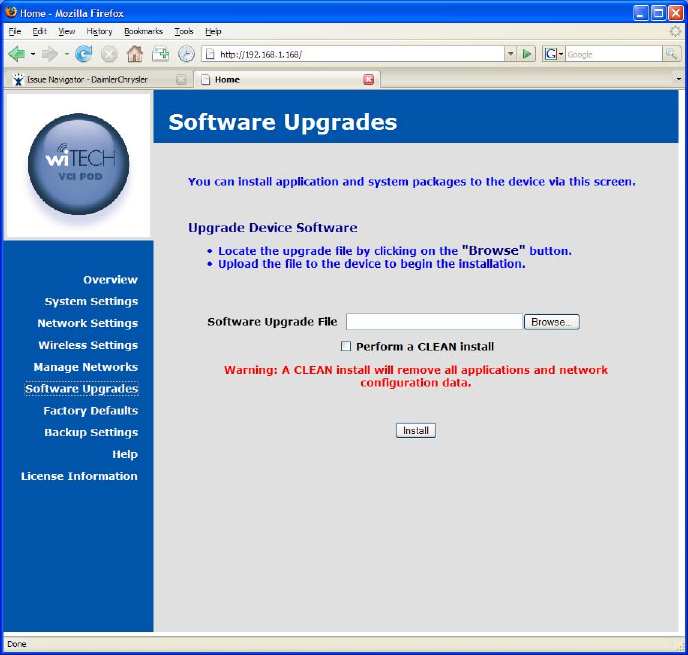Viewport: 688px width, 655px height.
Task: Open the View menu
Action: coord(67,31)
